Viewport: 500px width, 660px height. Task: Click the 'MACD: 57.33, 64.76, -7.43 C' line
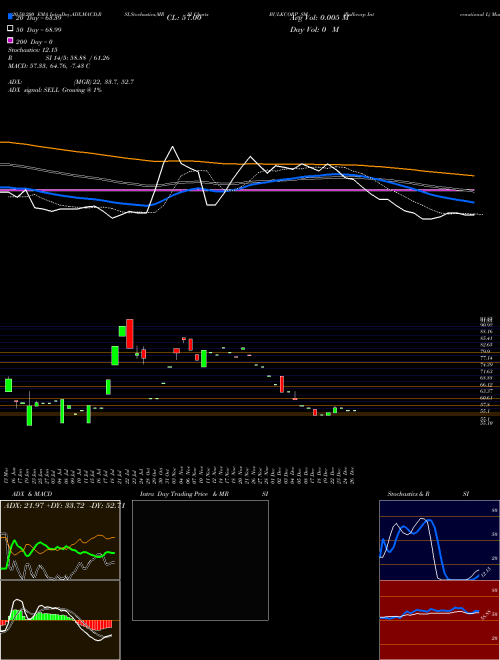pyautogui.click(x=49, y=66)
